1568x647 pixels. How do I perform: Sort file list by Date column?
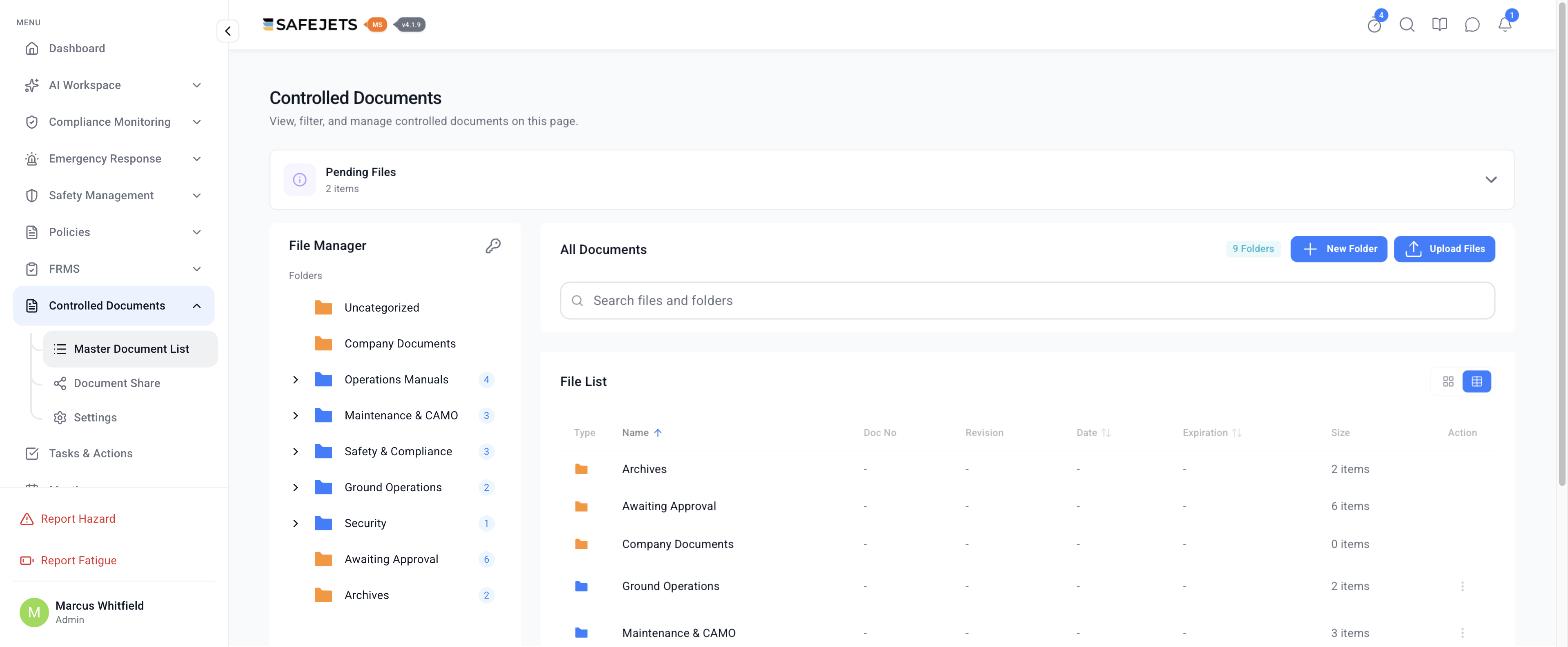click(1093, 433)
